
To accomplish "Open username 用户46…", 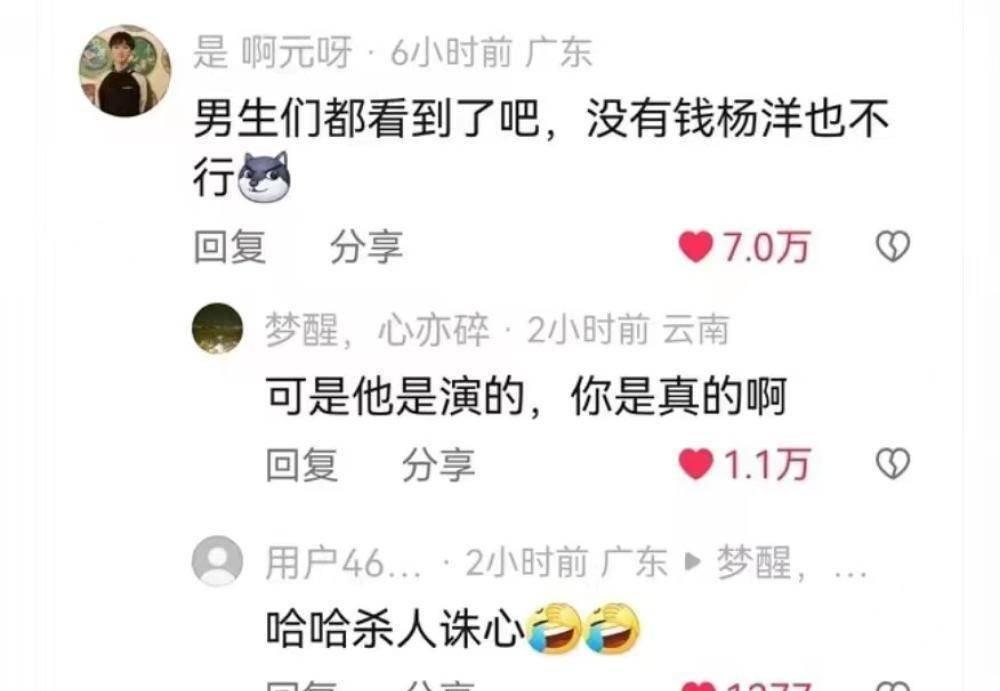I will pos(344,563).
